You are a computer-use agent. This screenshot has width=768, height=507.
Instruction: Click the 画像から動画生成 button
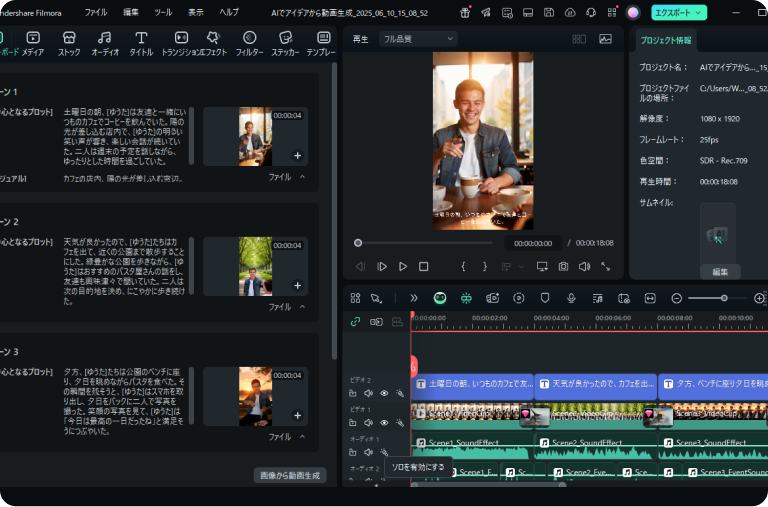click(290, 475)
